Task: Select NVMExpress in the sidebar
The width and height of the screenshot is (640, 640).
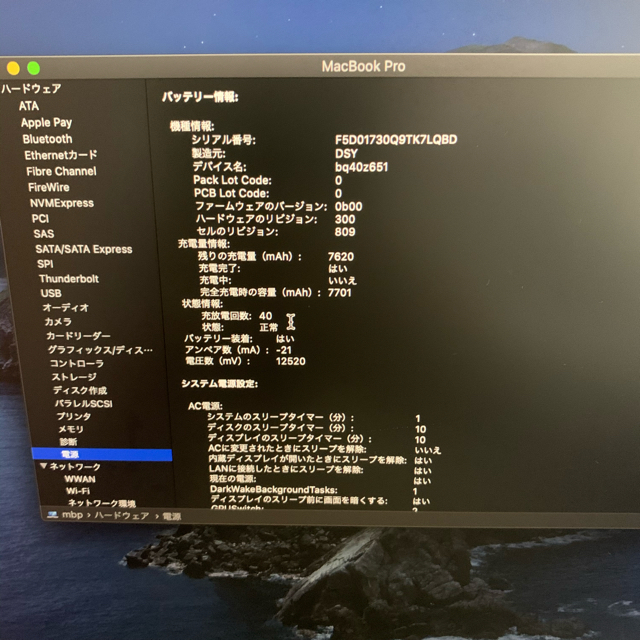Action: point(62,203)
